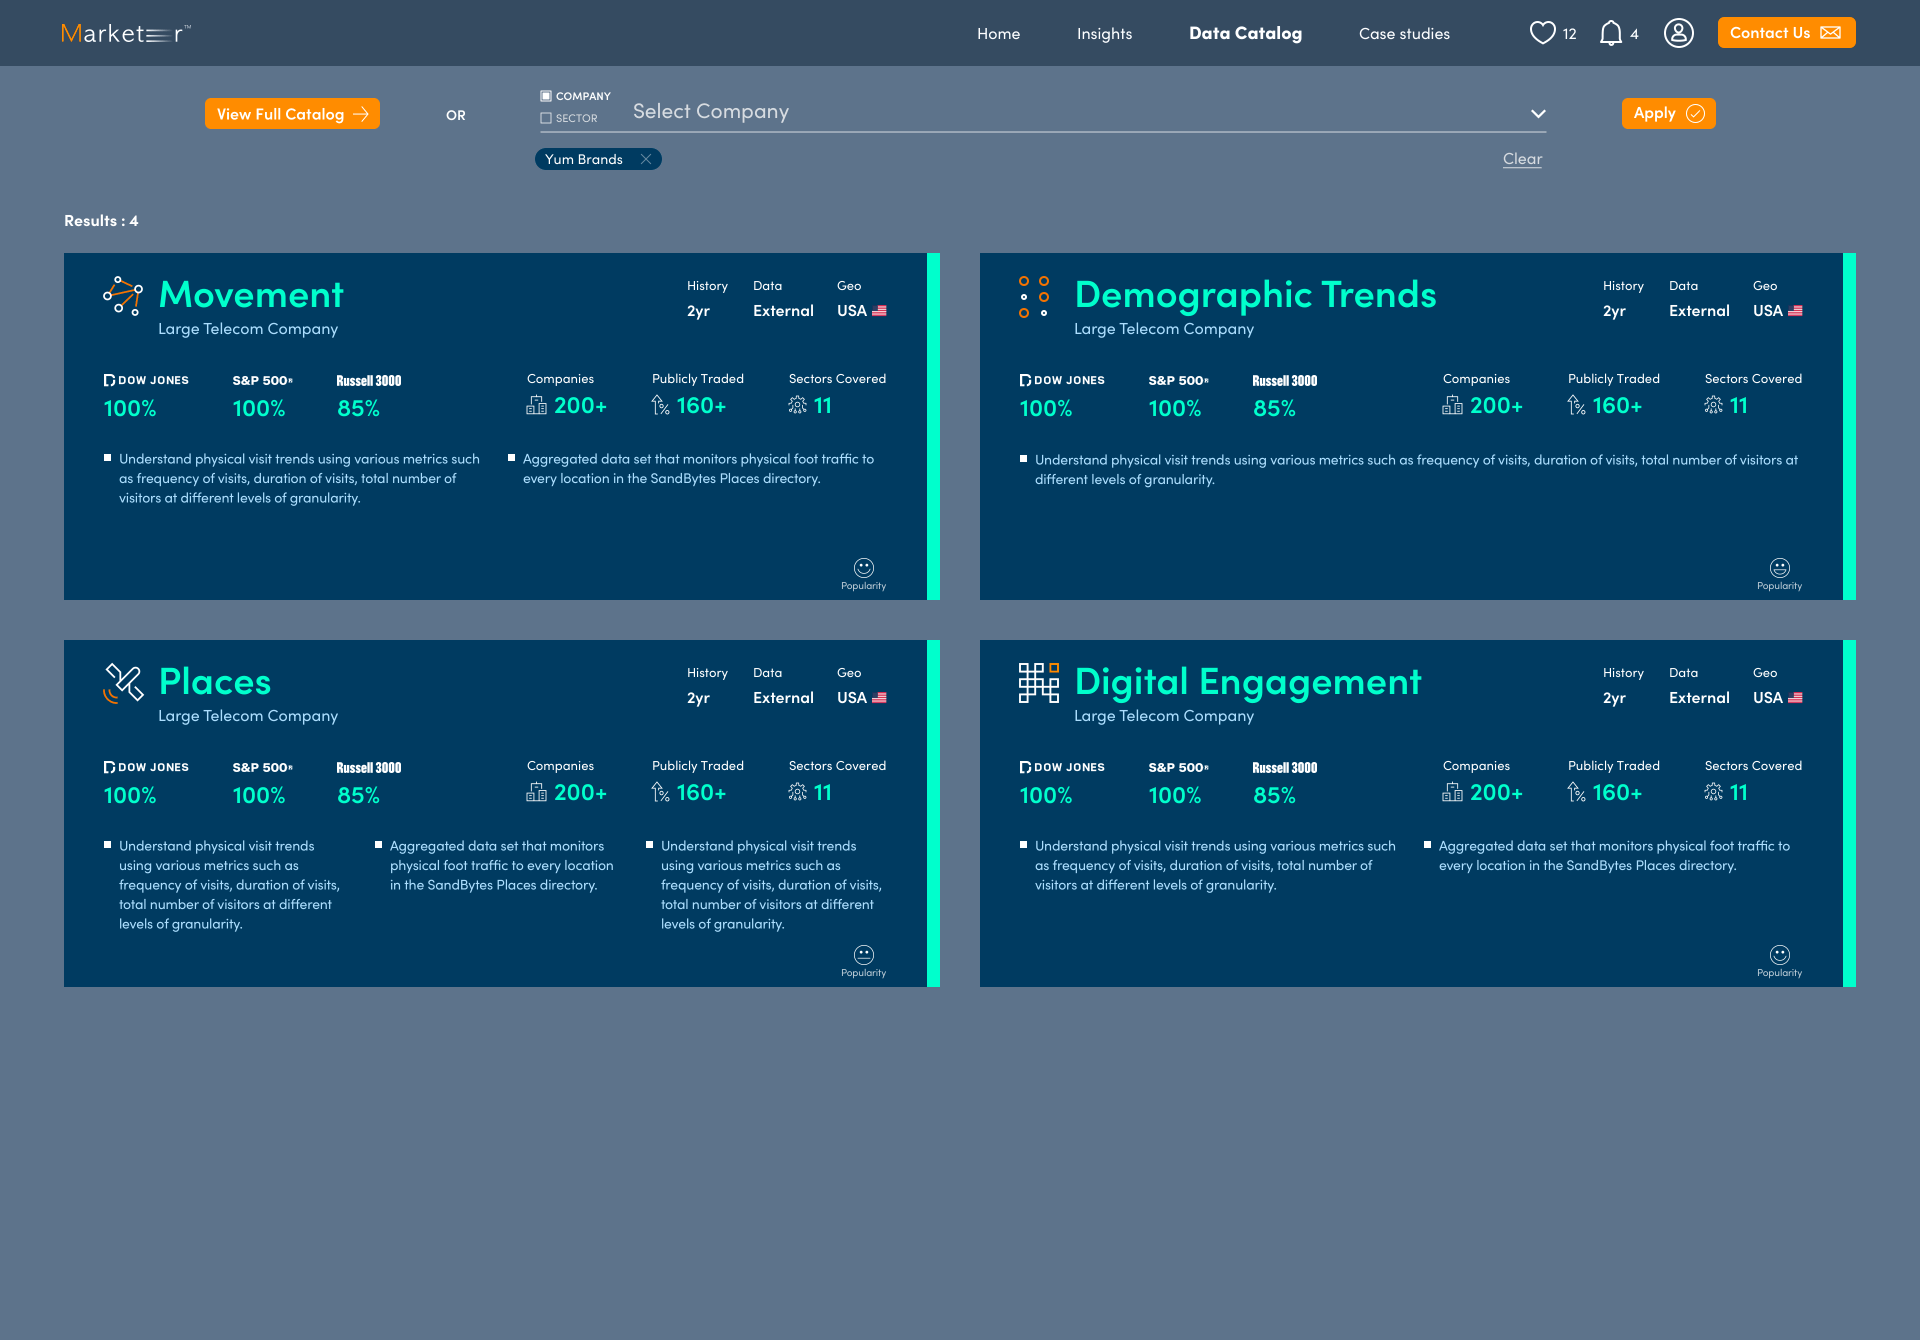Open the Insights menu item
The width and height of the screenshot is (1920, 1340).
tap(1104, 34)
